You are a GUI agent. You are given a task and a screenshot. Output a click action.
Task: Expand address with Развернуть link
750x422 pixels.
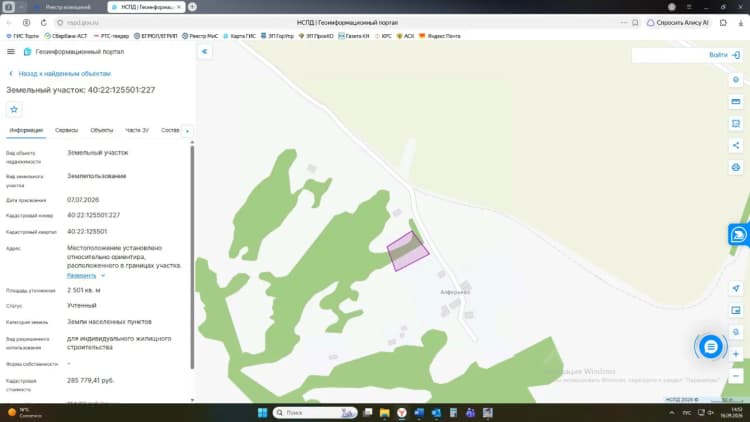(x=86, y=276)
